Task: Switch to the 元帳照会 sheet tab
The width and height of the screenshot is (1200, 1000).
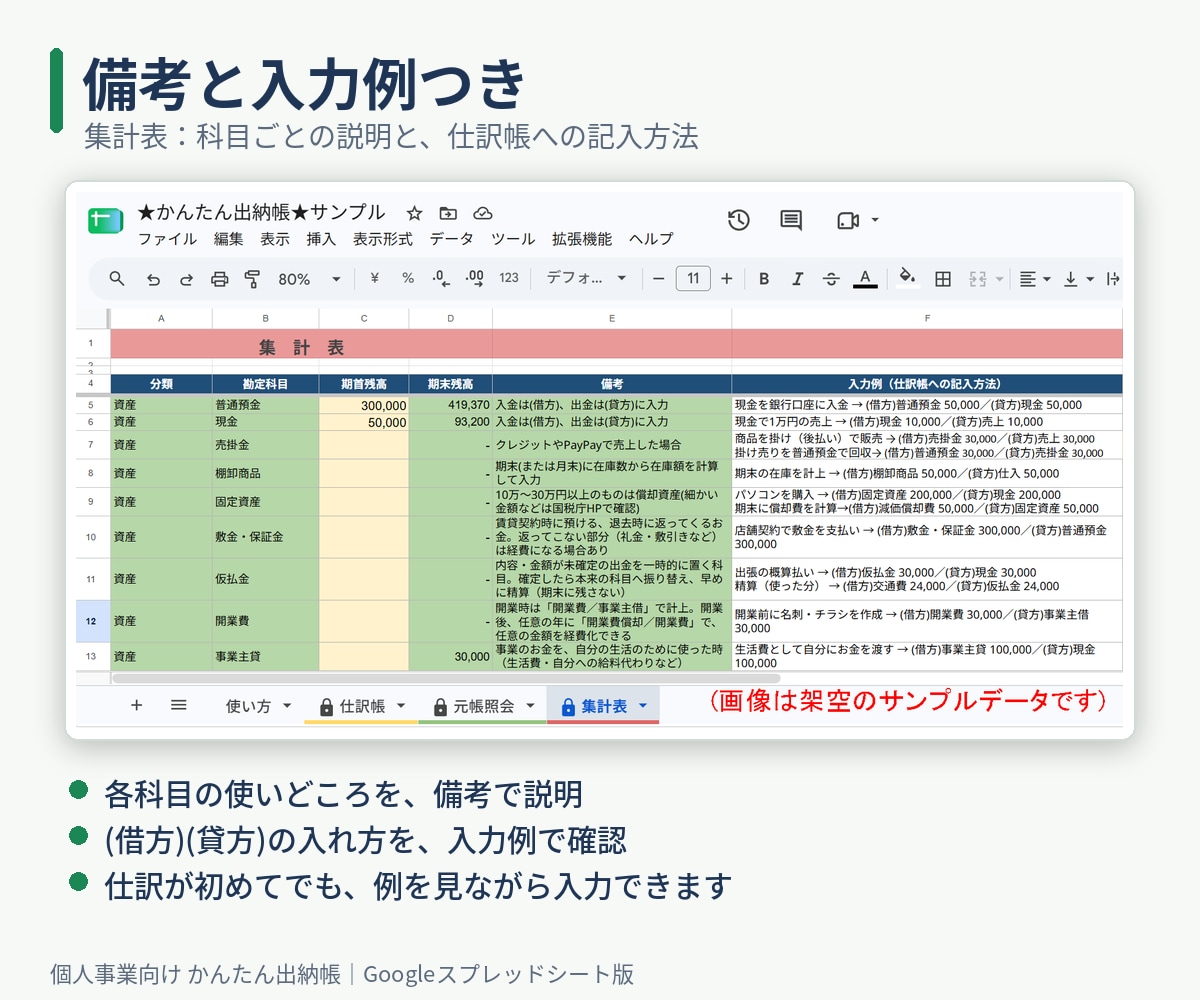Action: coord(483,706)
